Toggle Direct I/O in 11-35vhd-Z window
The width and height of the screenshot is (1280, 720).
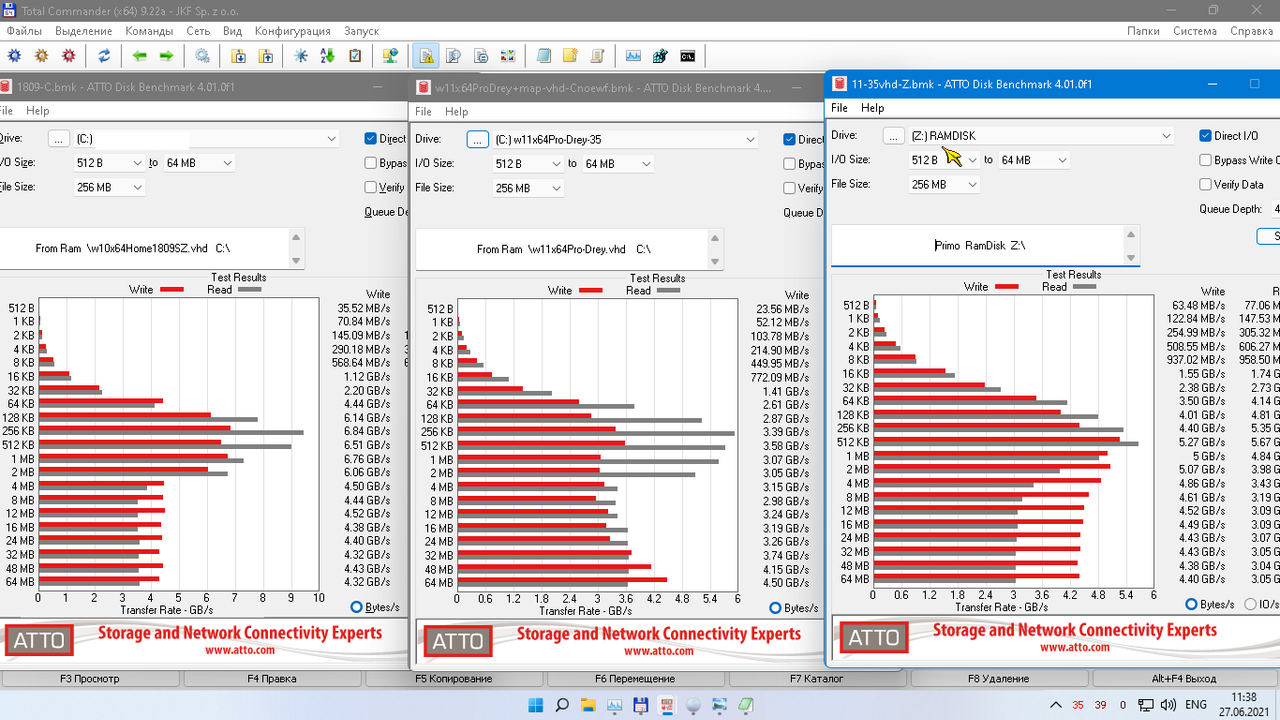click(1206, 136)
